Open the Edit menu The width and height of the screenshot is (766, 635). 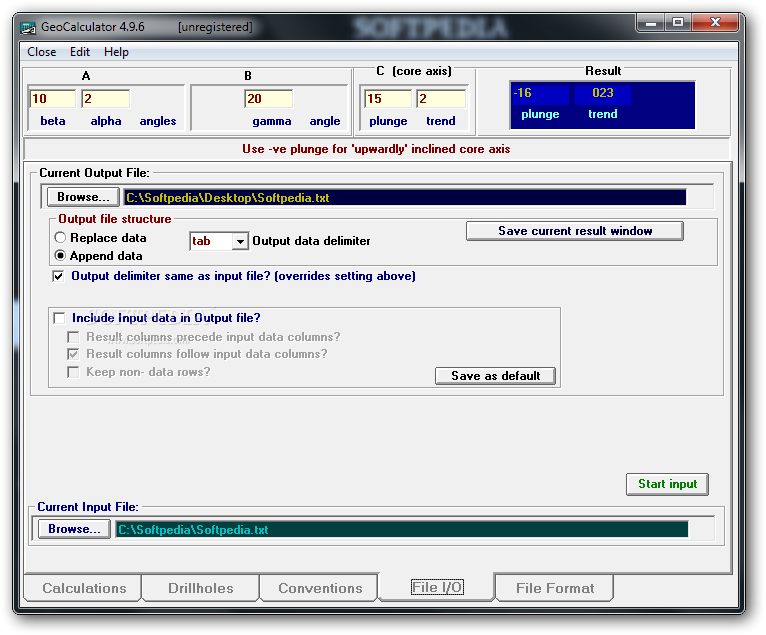(x=80, y=52)
